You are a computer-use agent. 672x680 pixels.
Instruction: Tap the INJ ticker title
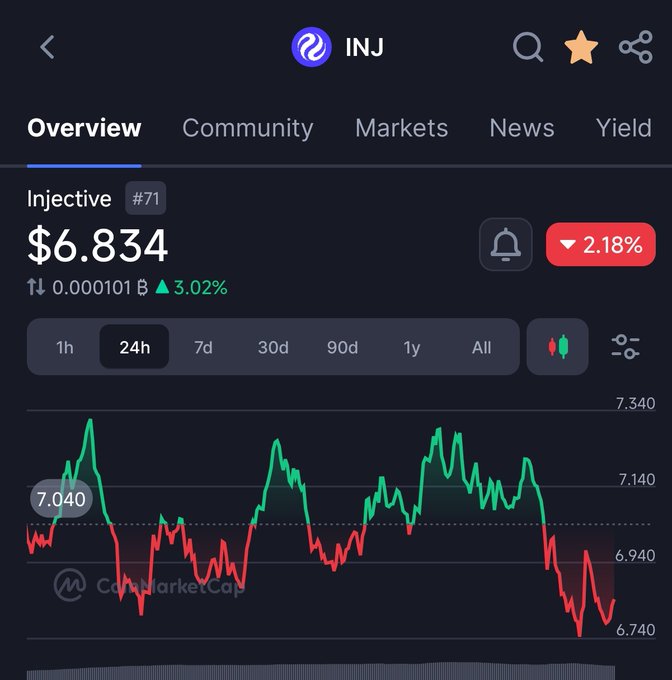pos(365,47)
